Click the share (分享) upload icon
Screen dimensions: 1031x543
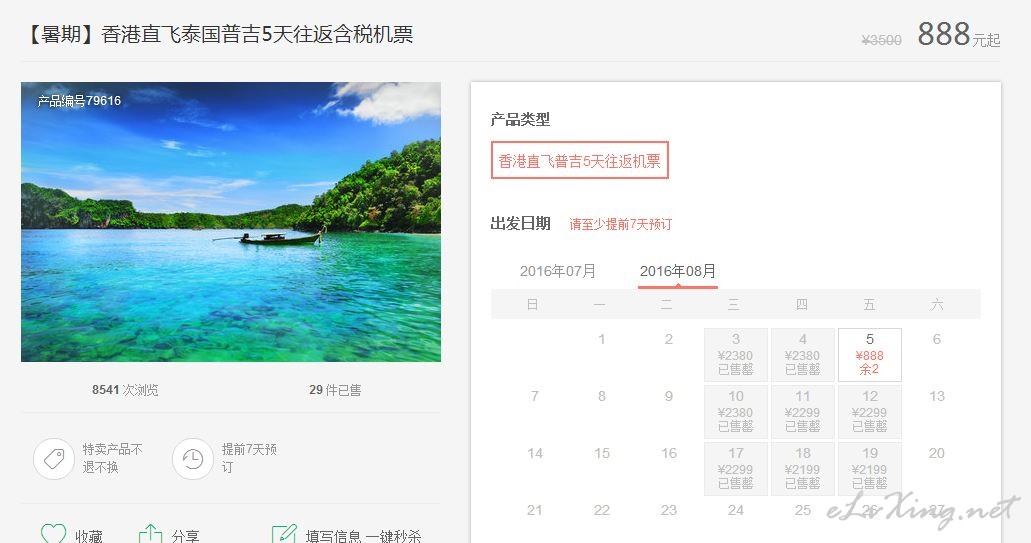point(151,534)
